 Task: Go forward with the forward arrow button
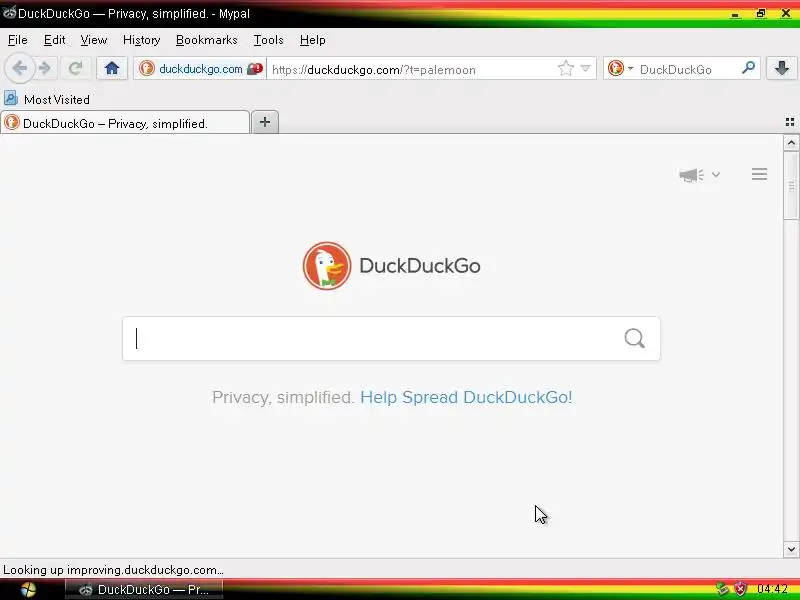pos(45,68)
